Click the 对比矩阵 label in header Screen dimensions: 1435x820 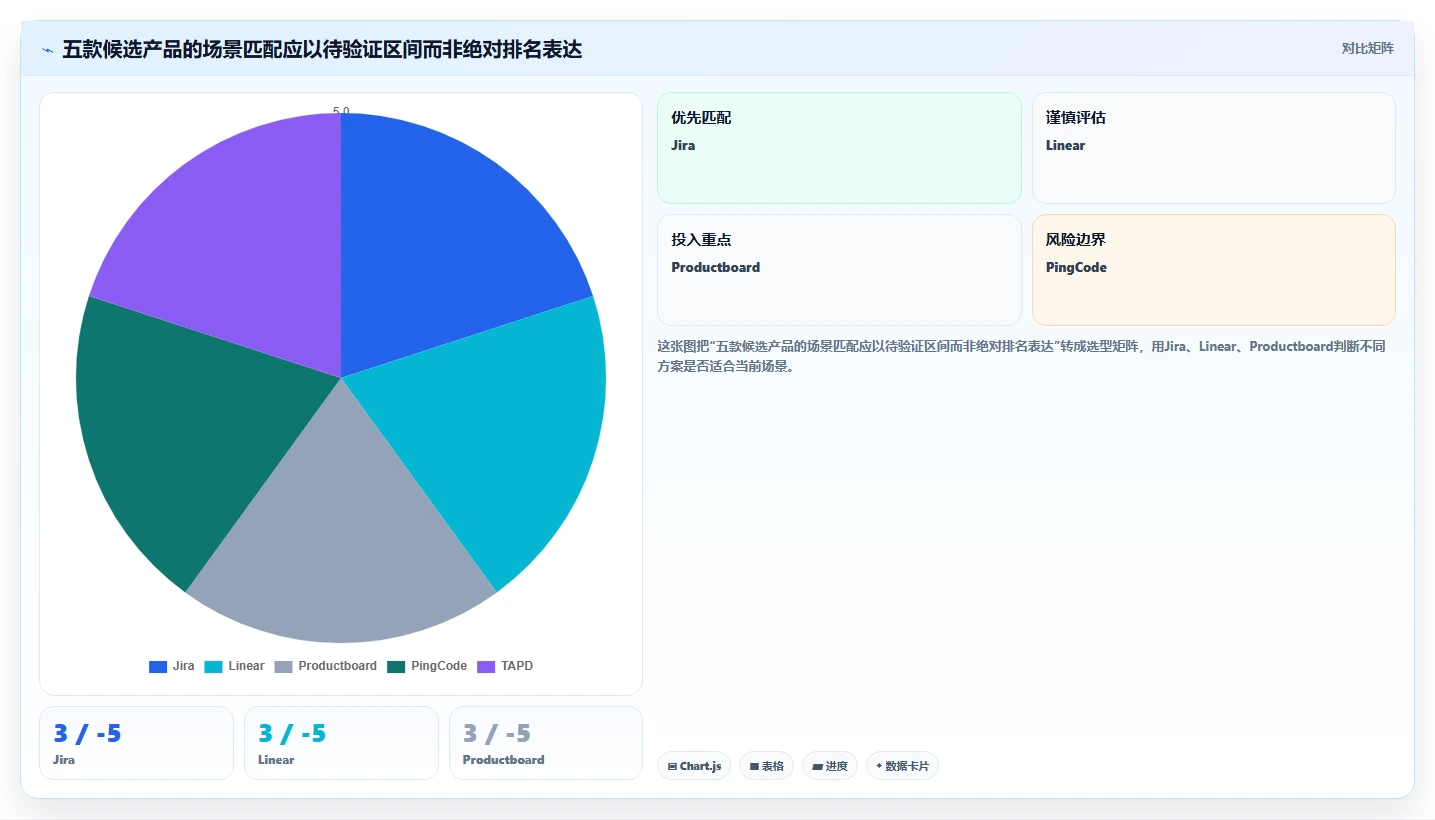(1367, 48)
